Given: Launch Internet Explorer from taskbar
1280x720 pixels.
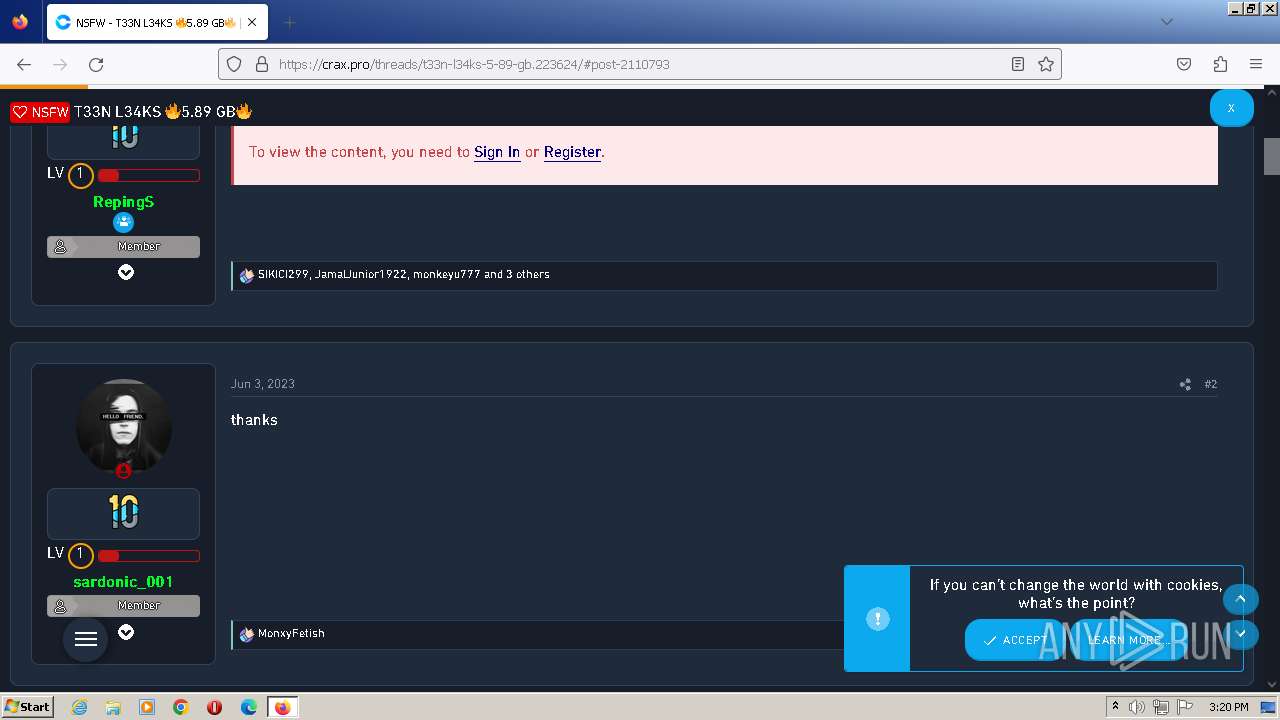Looking at the screenshot, I should [x=79, y=707].
